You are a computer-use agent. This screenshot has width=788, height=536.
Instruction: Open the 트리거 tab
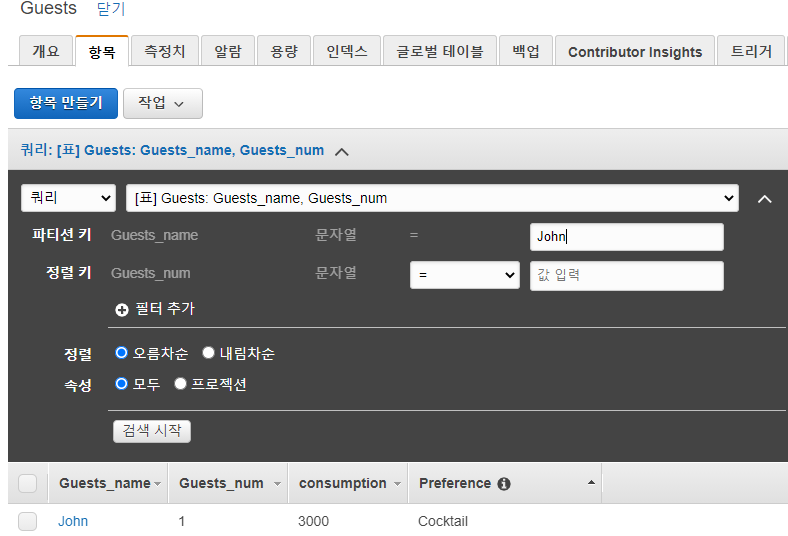[751, 51]
